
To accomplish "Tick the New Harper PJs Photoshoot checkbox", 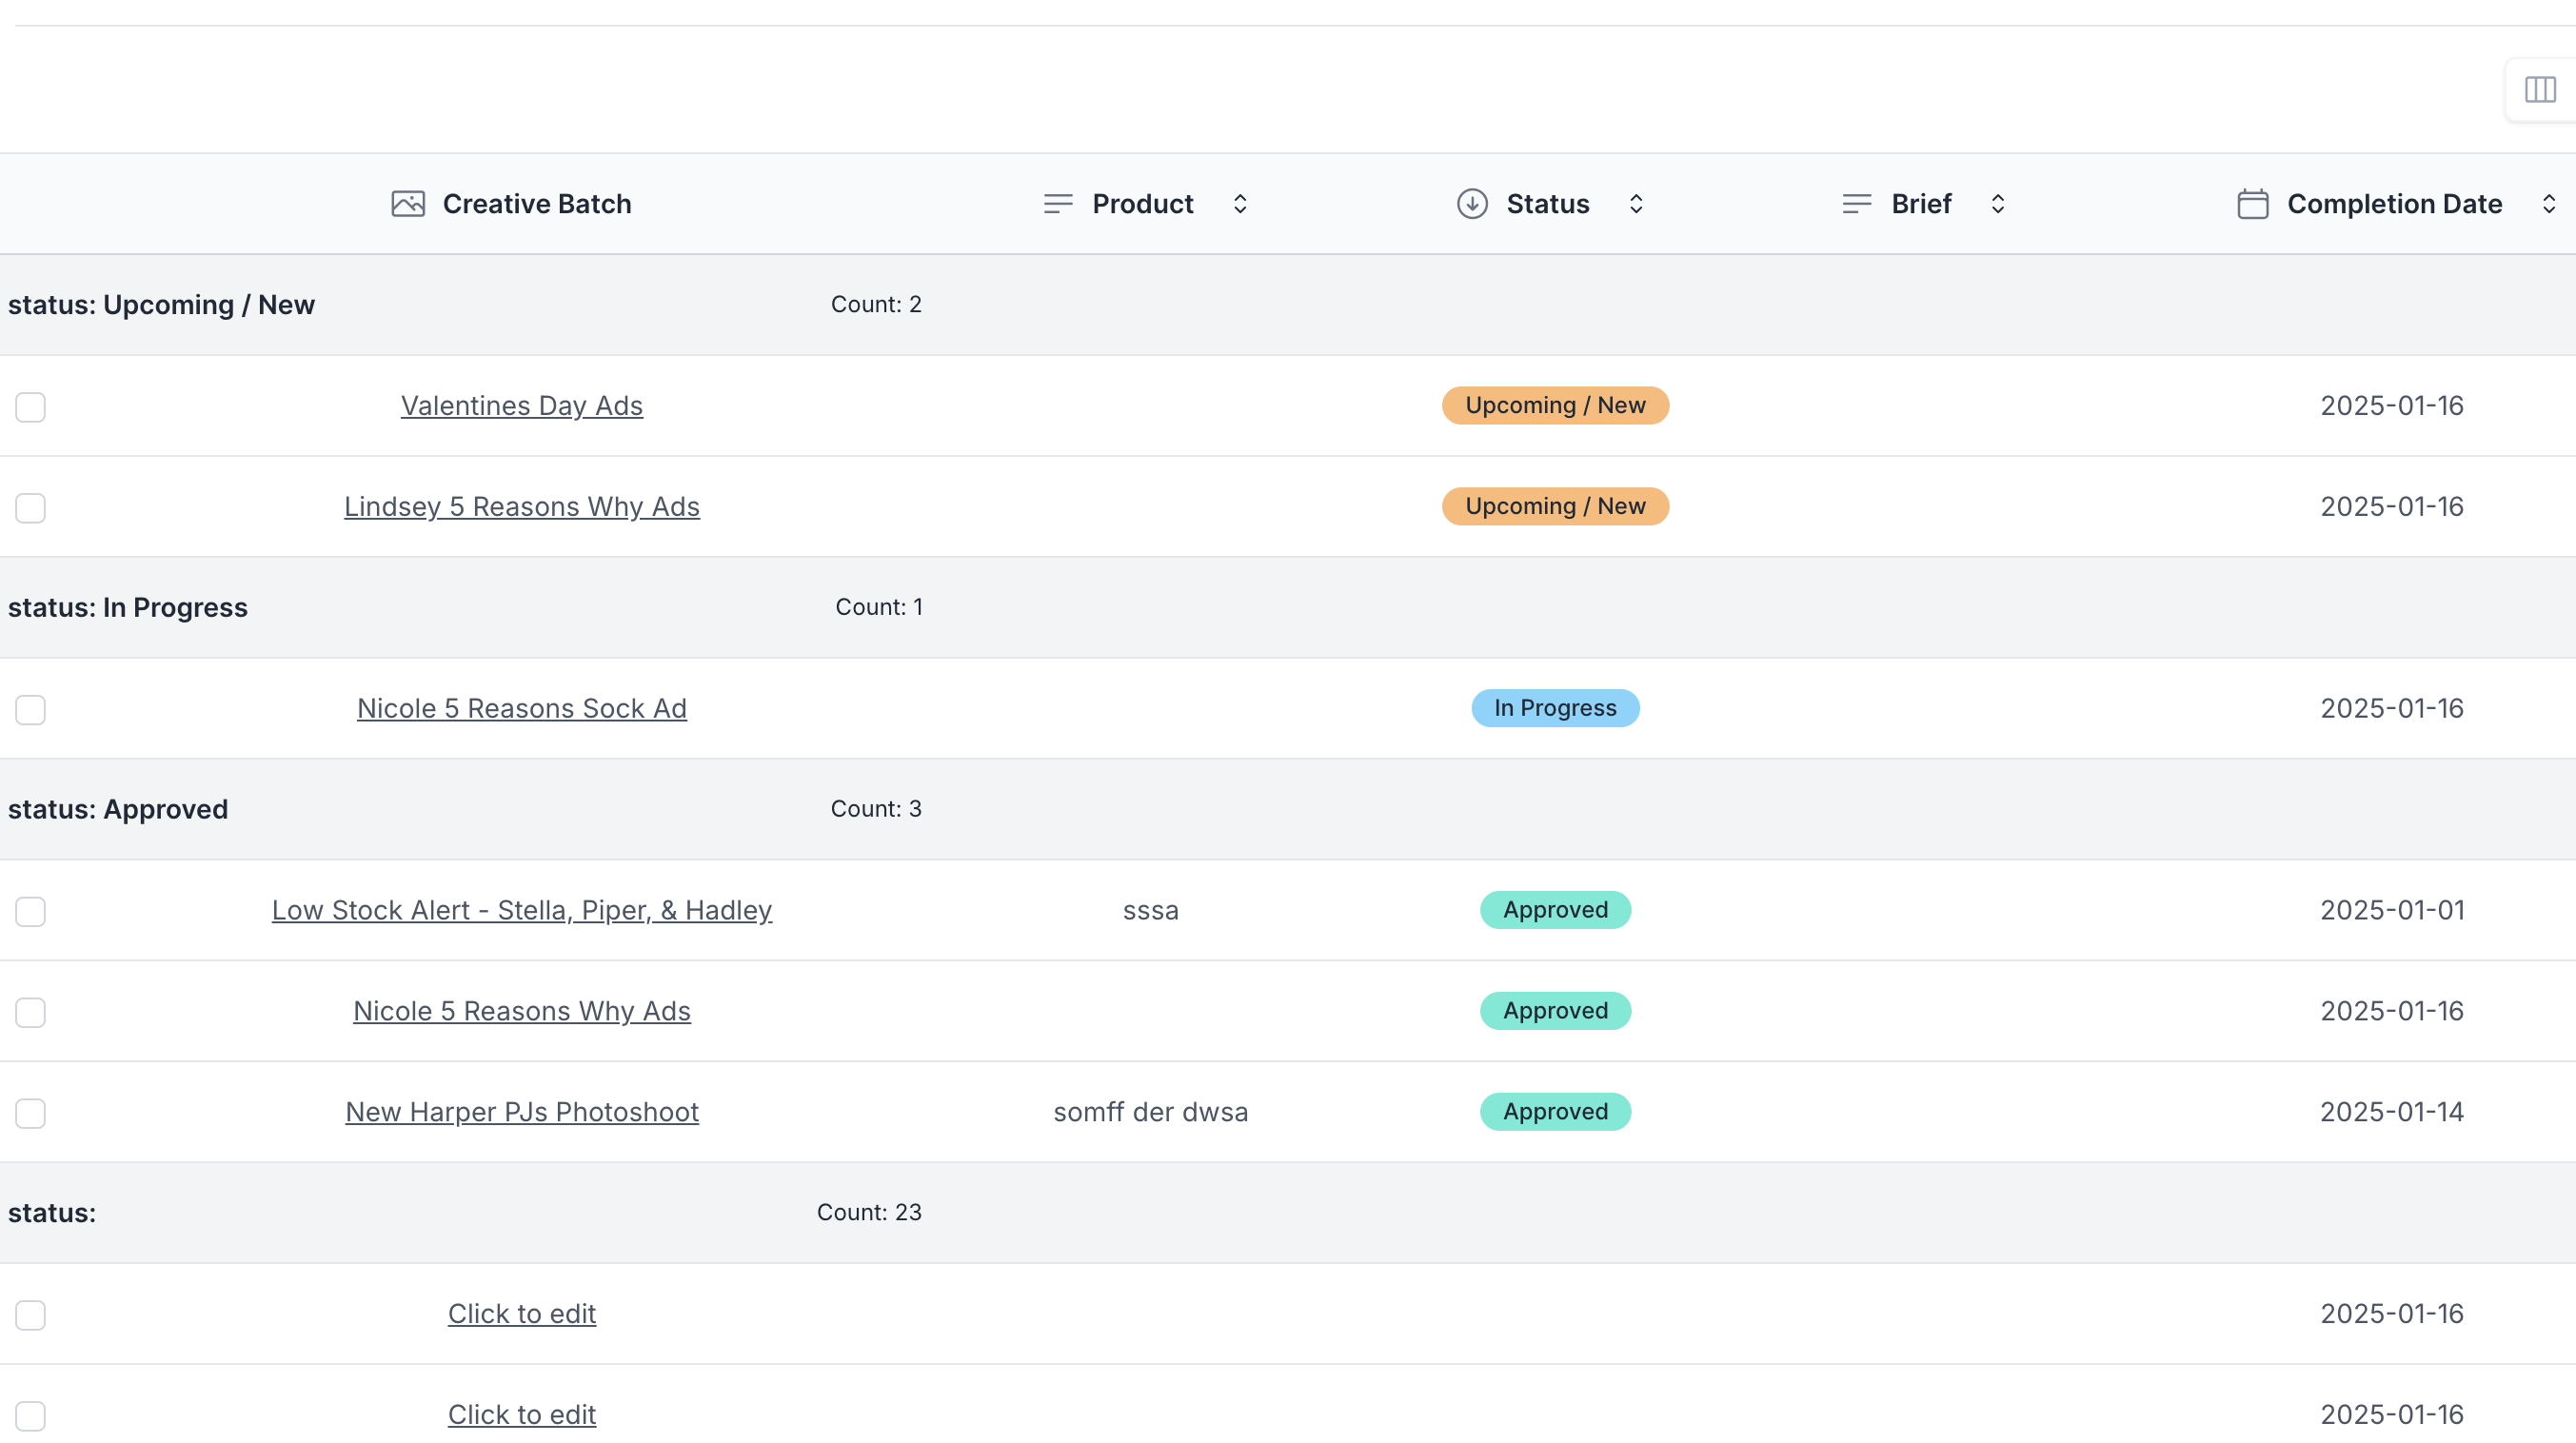I will pyautogui.click(x=31, y=1113).
